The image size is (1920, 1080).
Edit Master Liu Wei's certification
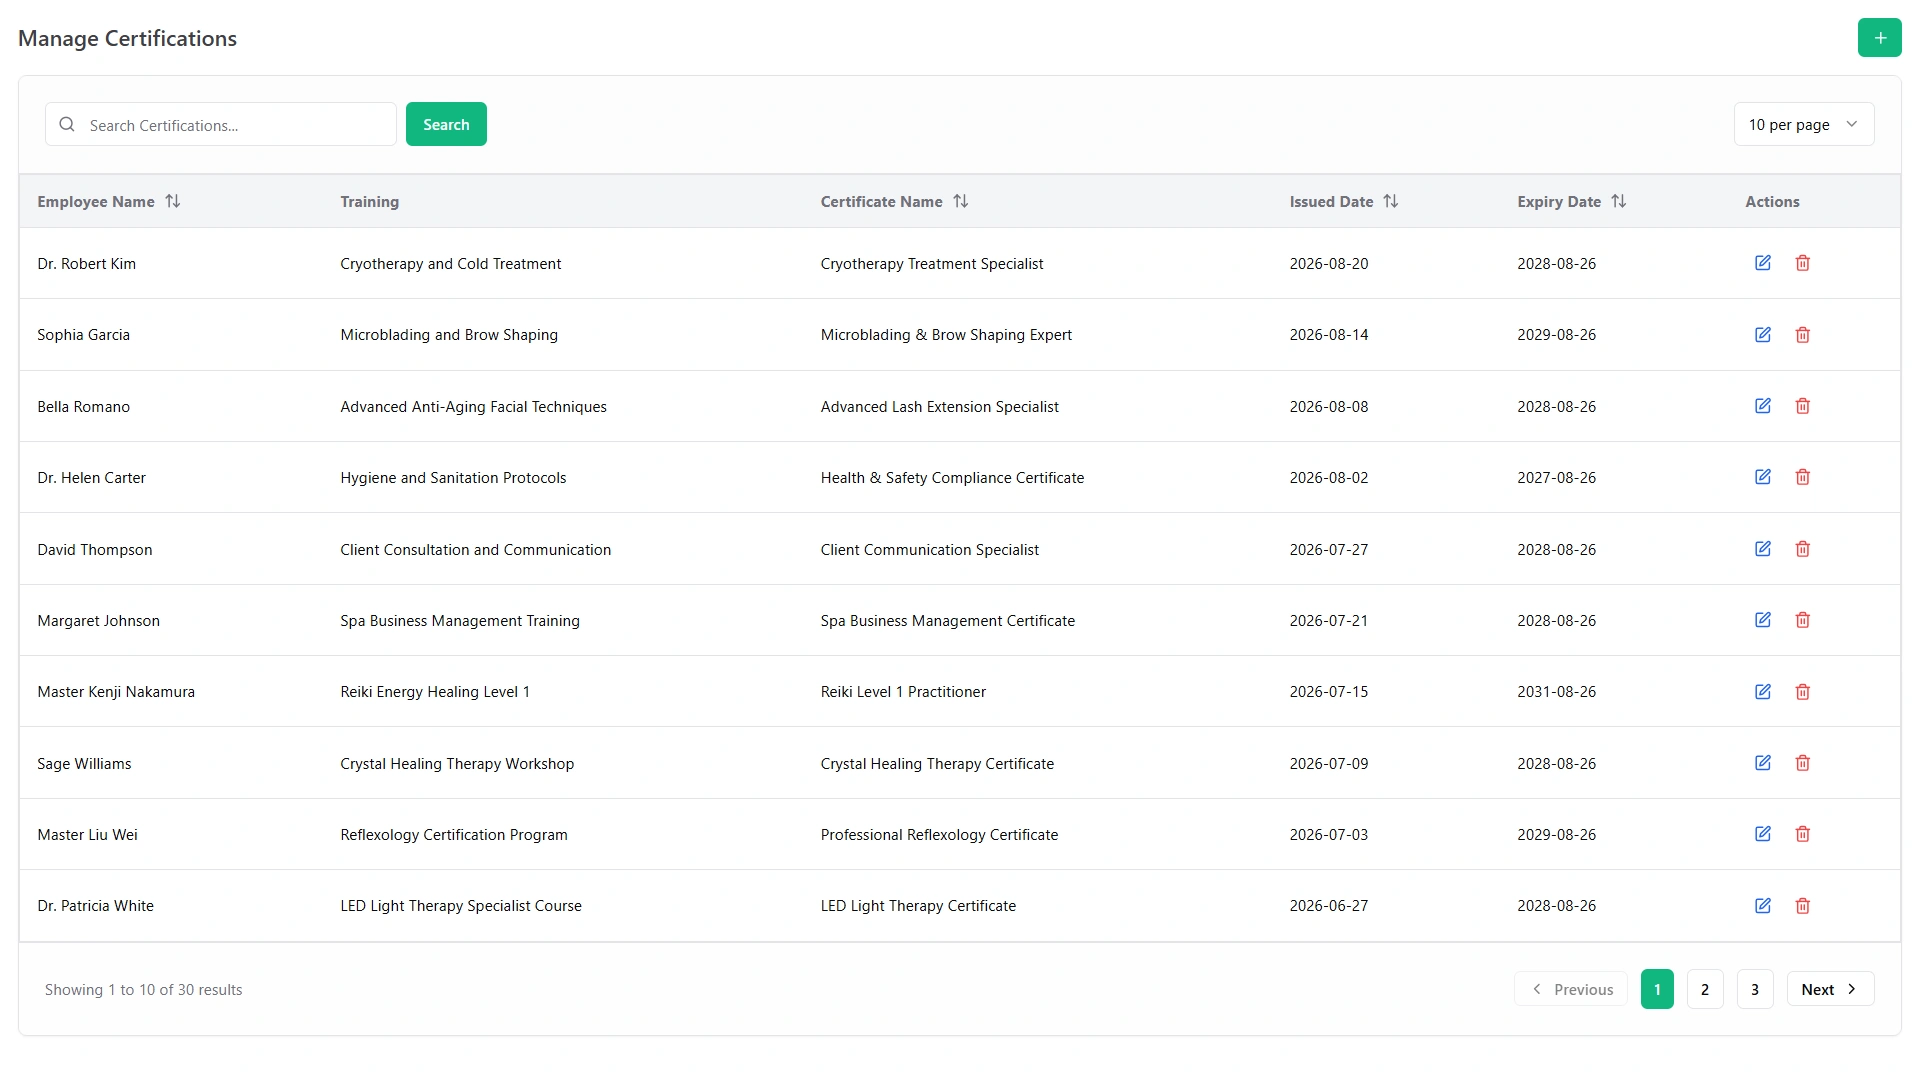(x=1763, y=834)
